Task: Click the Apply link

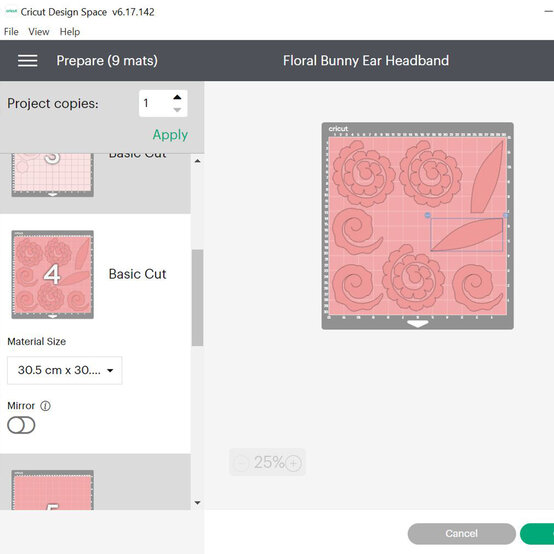Action: [x=170, y=135]
